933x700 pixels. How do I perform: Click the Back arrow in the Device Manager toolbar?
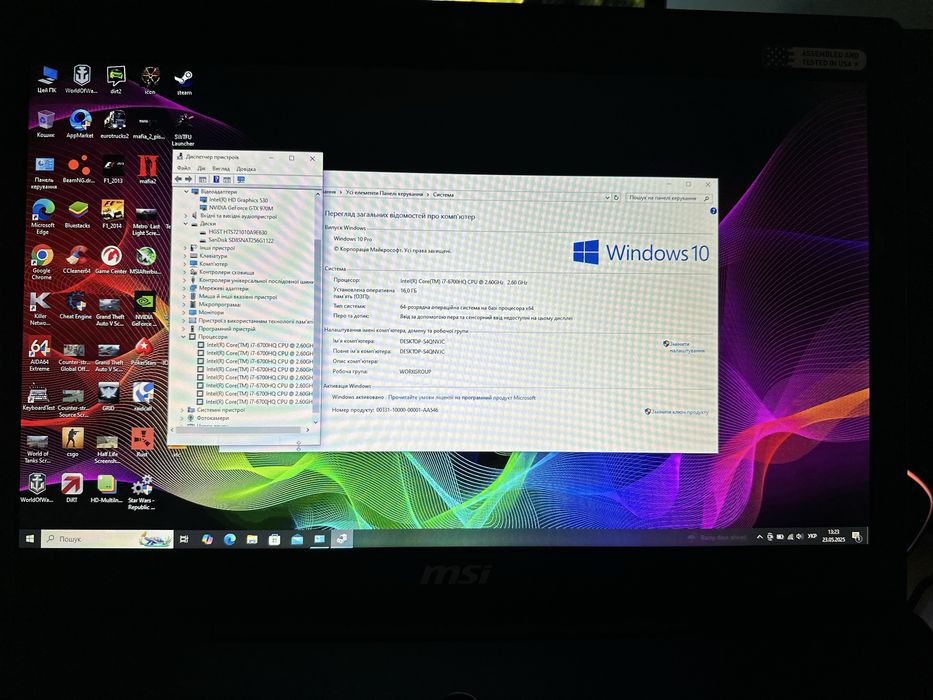178,179
